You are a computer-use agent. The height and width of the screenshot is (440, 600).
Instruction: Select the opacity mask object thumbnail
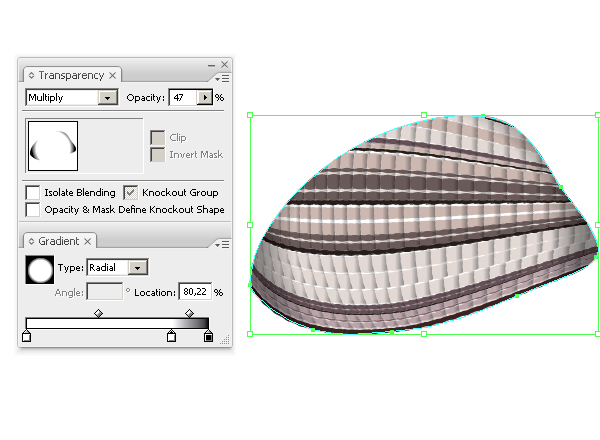(53, 146)
